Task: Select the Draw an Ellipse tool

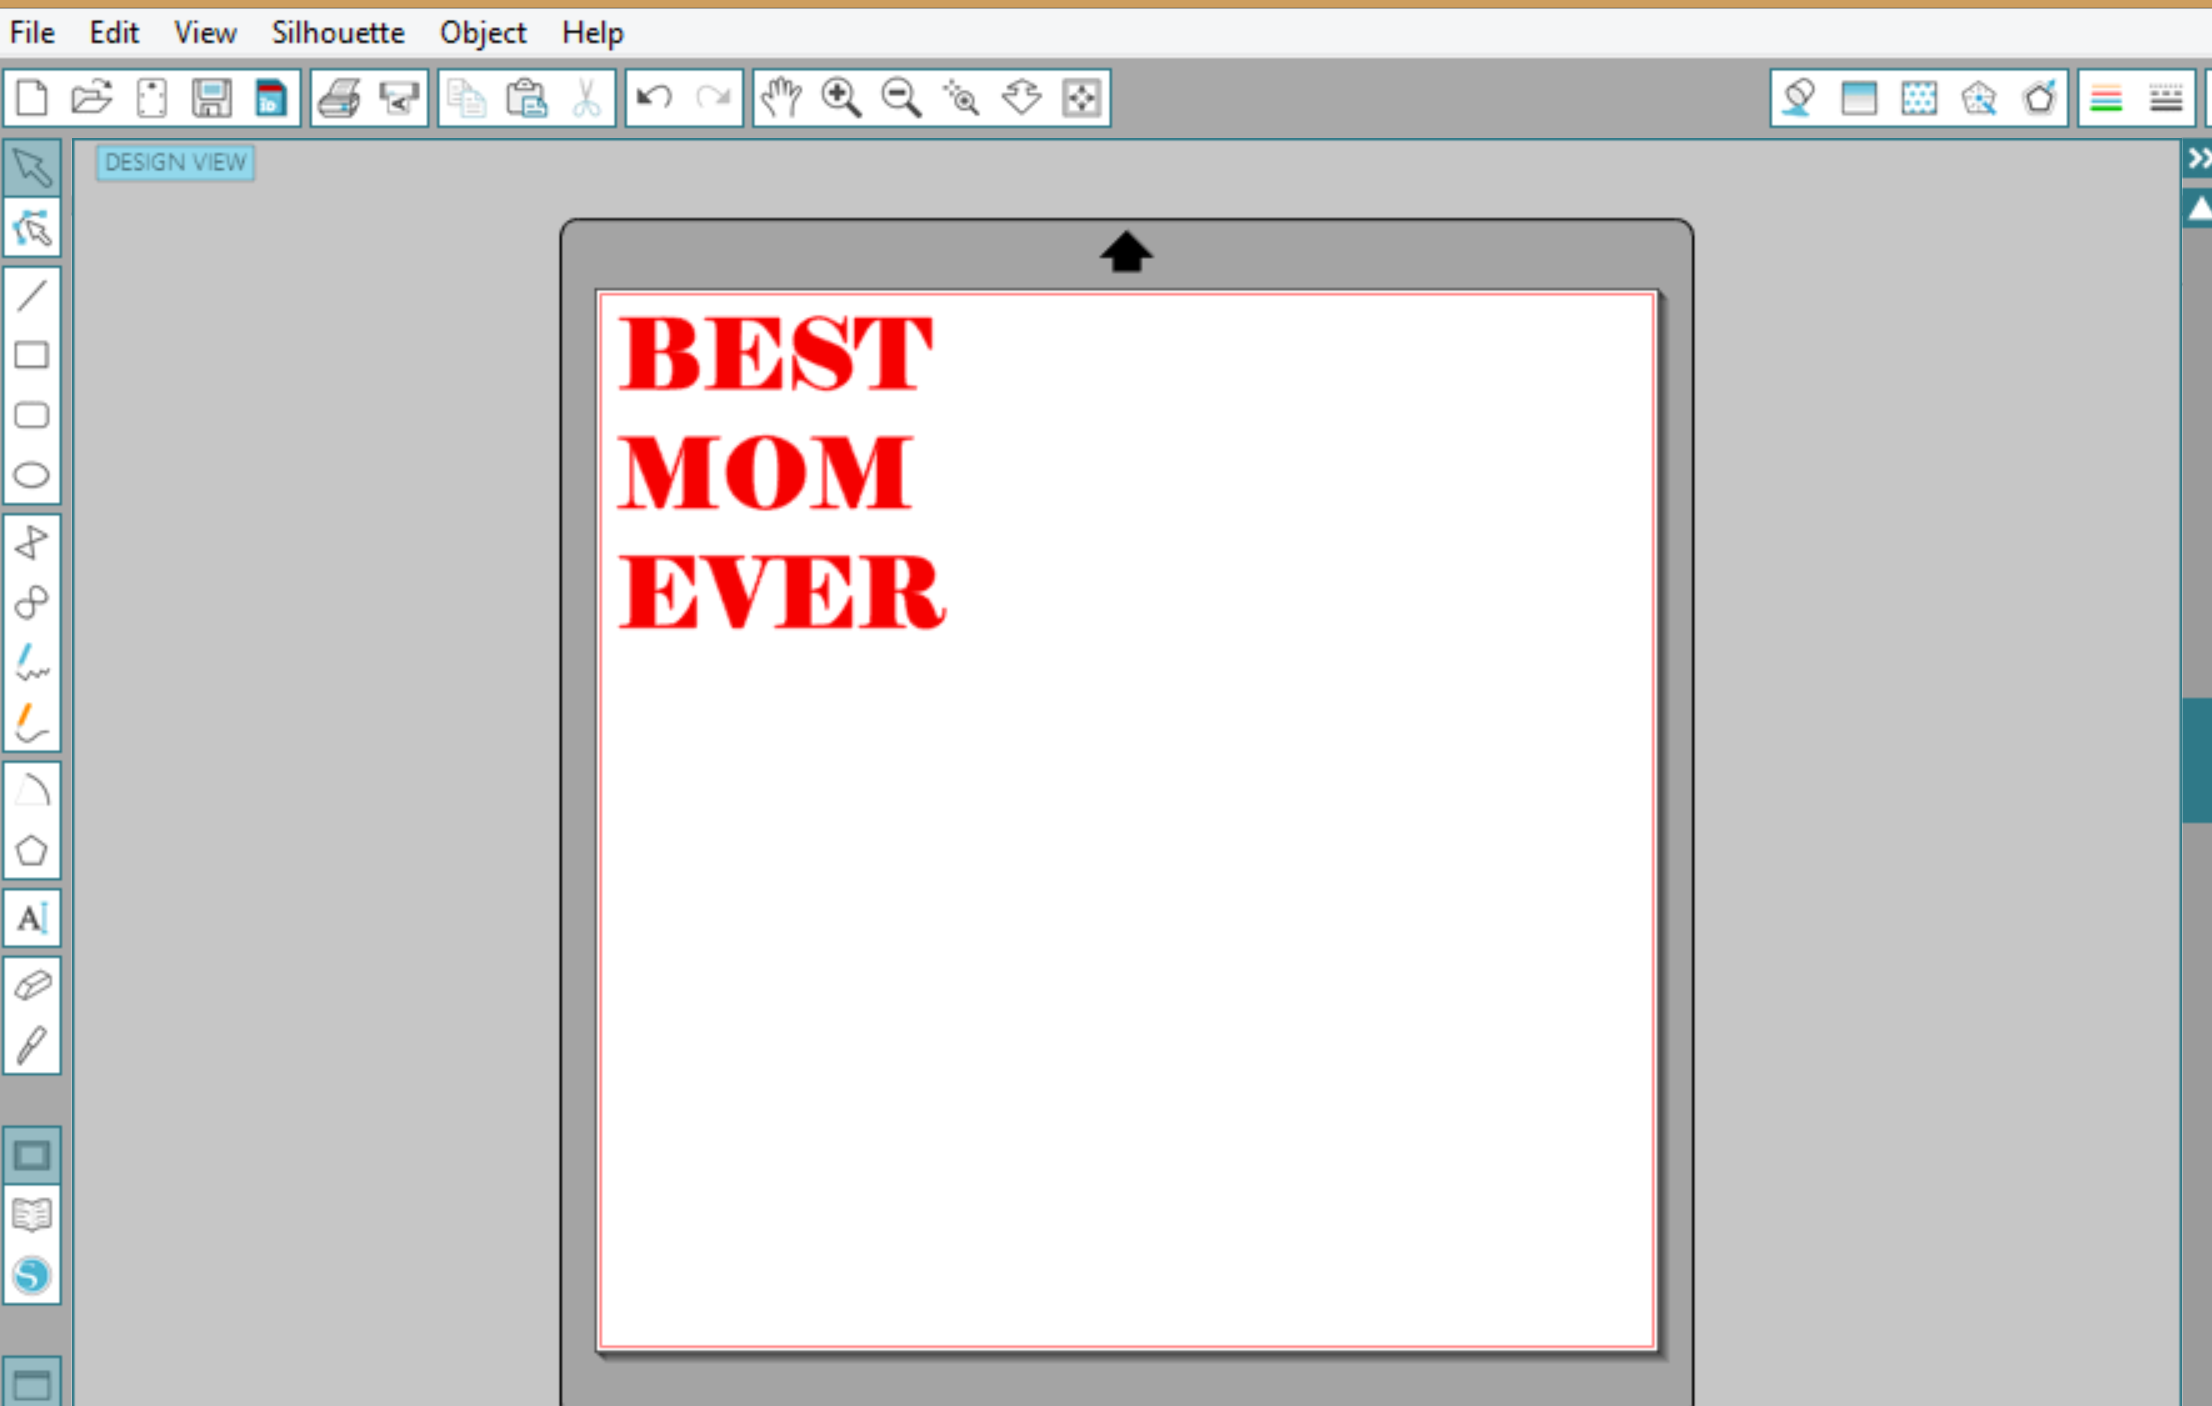Action: coord(32,474)
